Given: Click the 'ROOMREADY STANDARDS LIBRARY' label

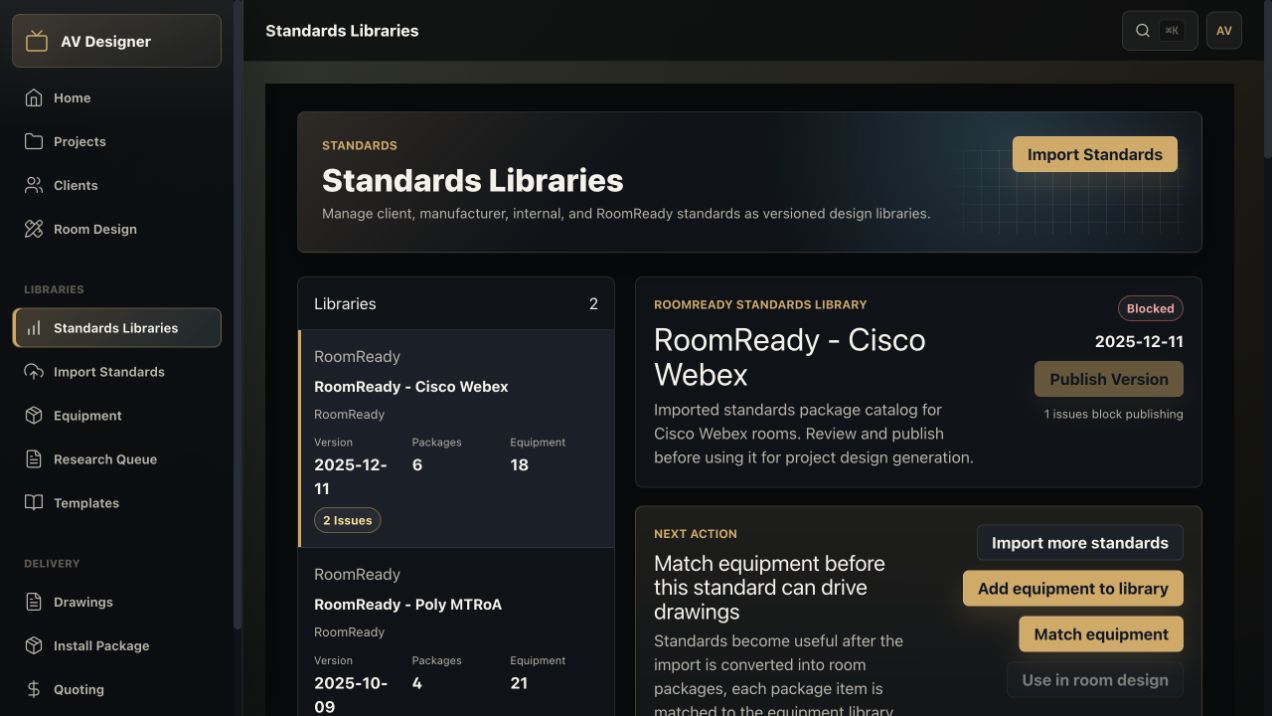Looking at the screenshot, I should (760, 304).
